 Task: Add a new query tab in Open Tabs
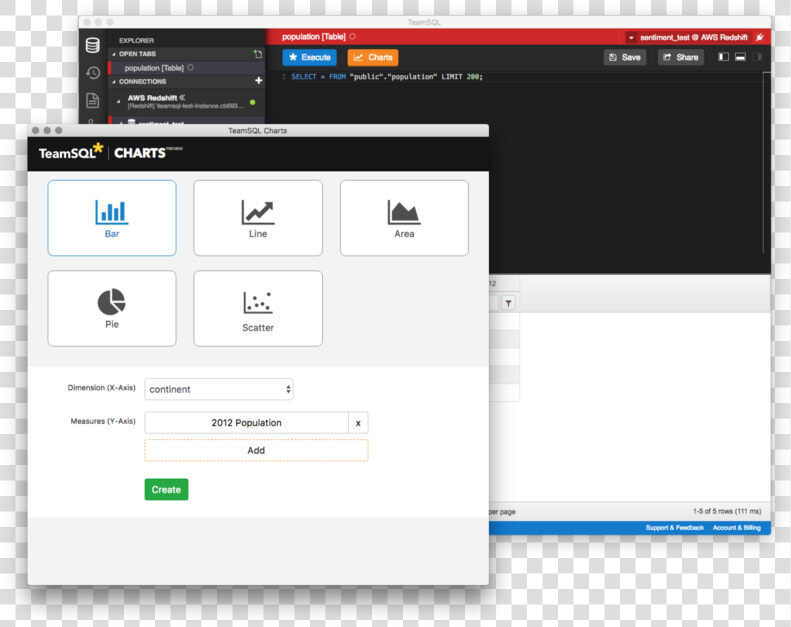pos(258,53)
